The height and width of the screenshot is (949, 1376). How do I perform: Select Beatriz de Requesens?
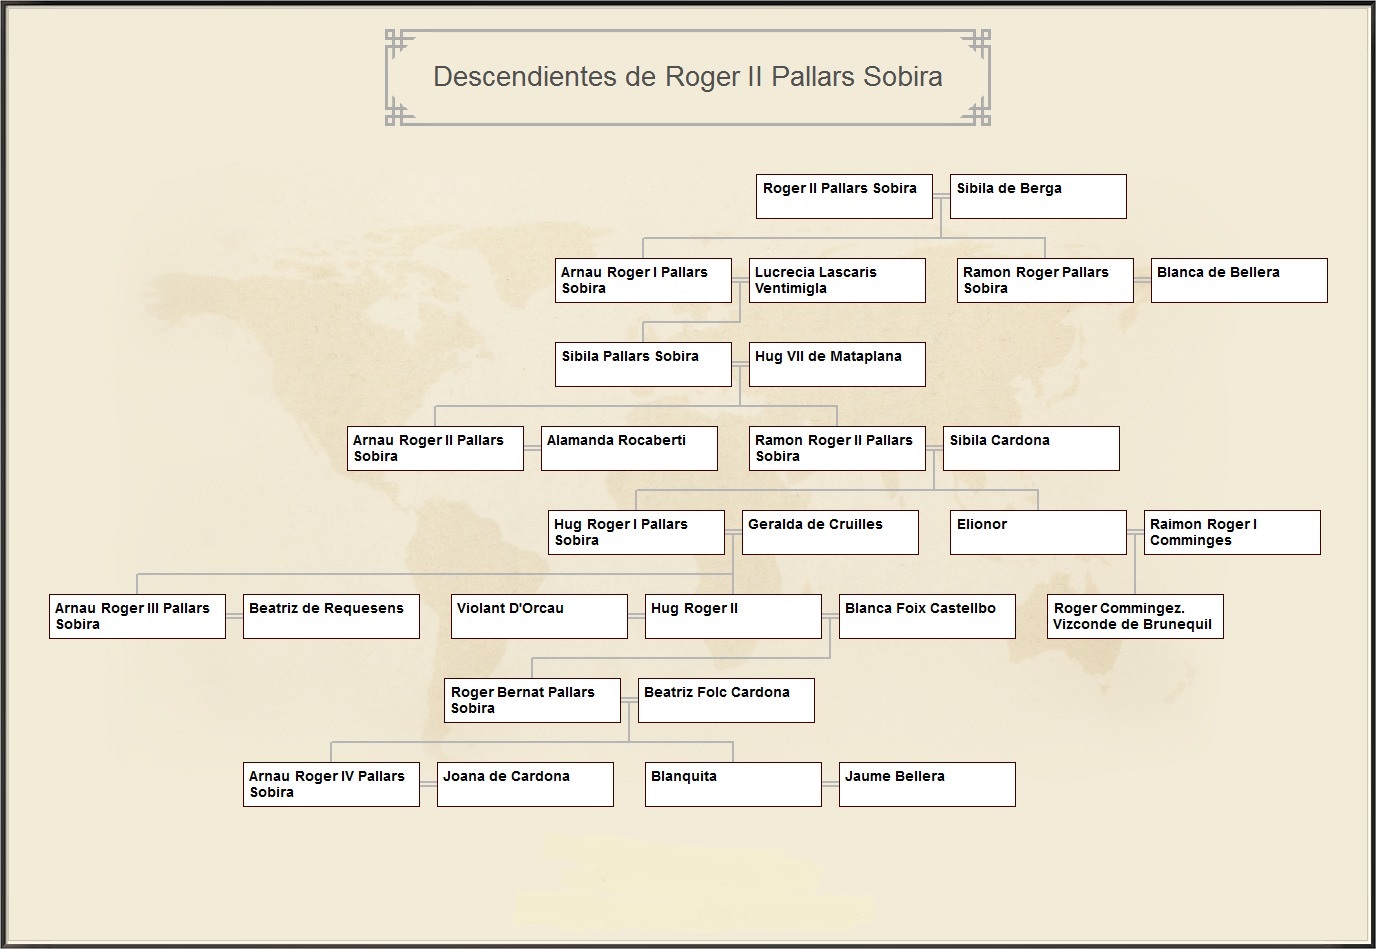tap(331, 616)
